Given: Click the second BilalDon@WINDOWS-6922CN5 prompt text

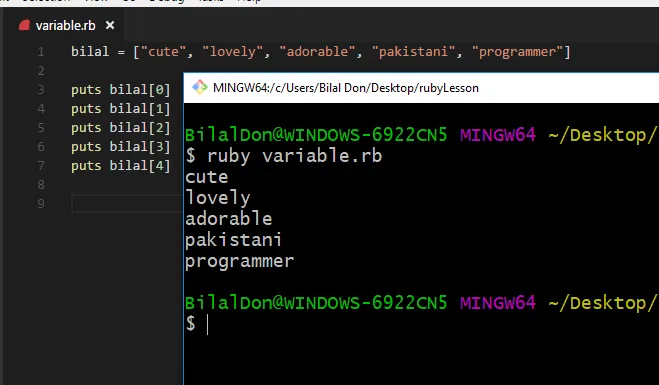Looking at the screenshot, I should [x=316, y=303].
